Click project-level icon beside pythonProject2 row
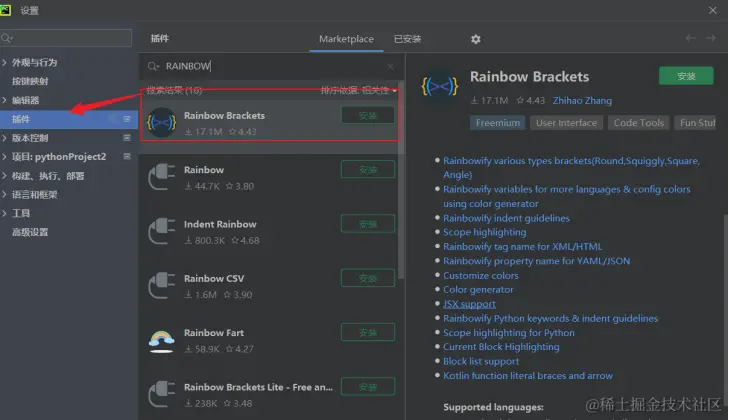 (x=126, y=156)
